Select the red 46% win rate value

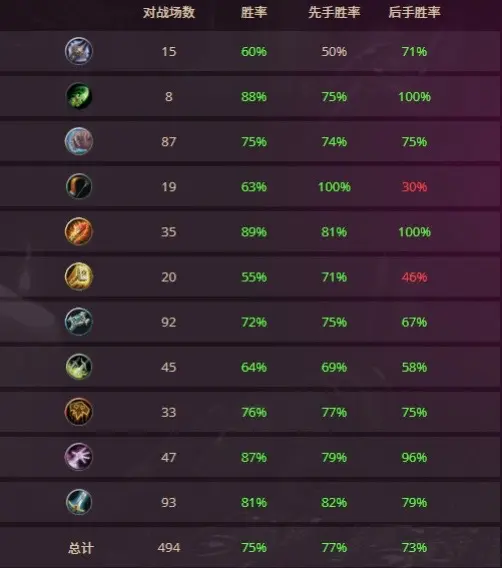[x=414, y=277]
